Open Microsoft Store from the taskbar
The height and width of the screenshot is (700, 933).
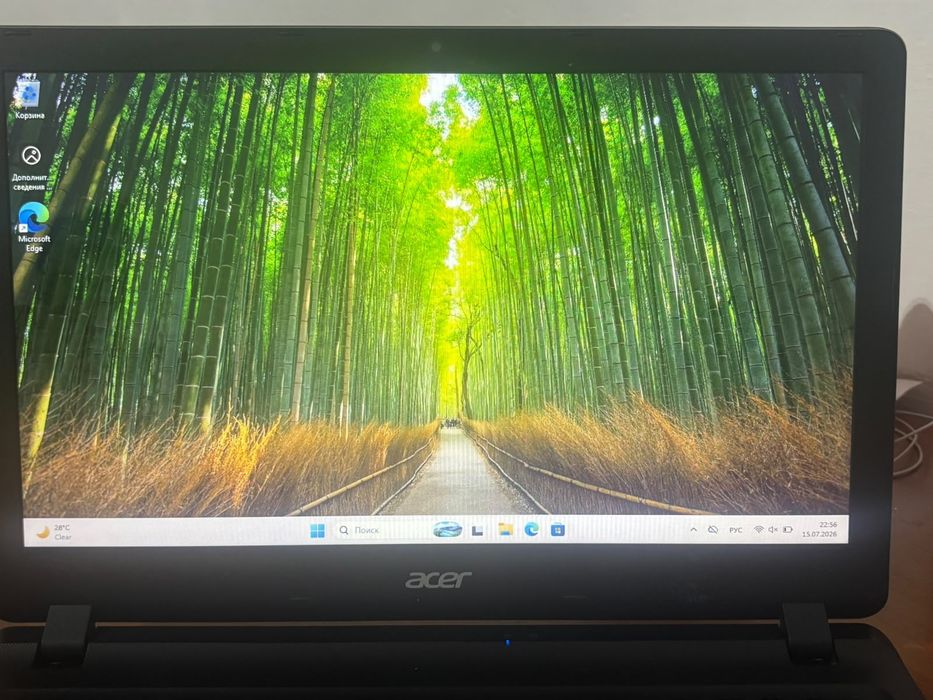click(558, 529)
